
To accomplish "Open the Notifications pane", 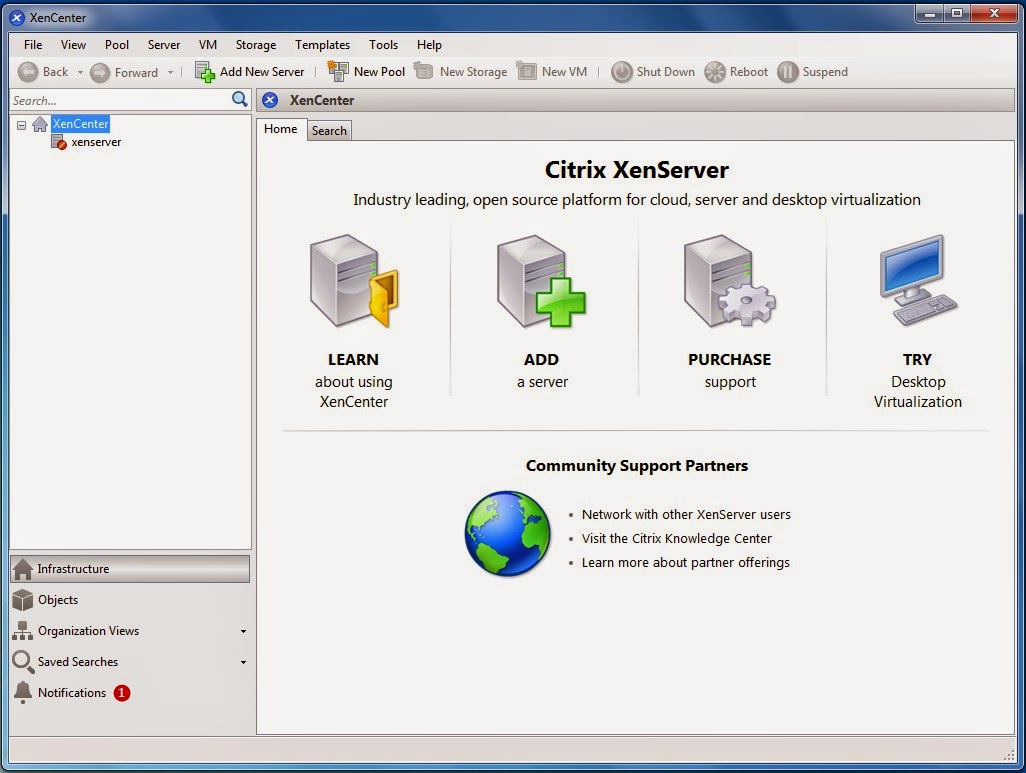I will click(130, 692).
